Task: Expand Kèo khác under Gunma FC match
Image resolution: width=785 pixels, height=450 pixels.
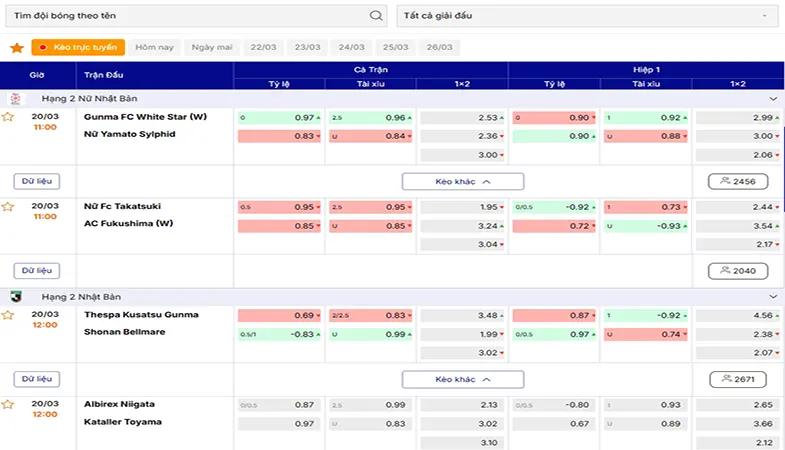Action: 463,182
